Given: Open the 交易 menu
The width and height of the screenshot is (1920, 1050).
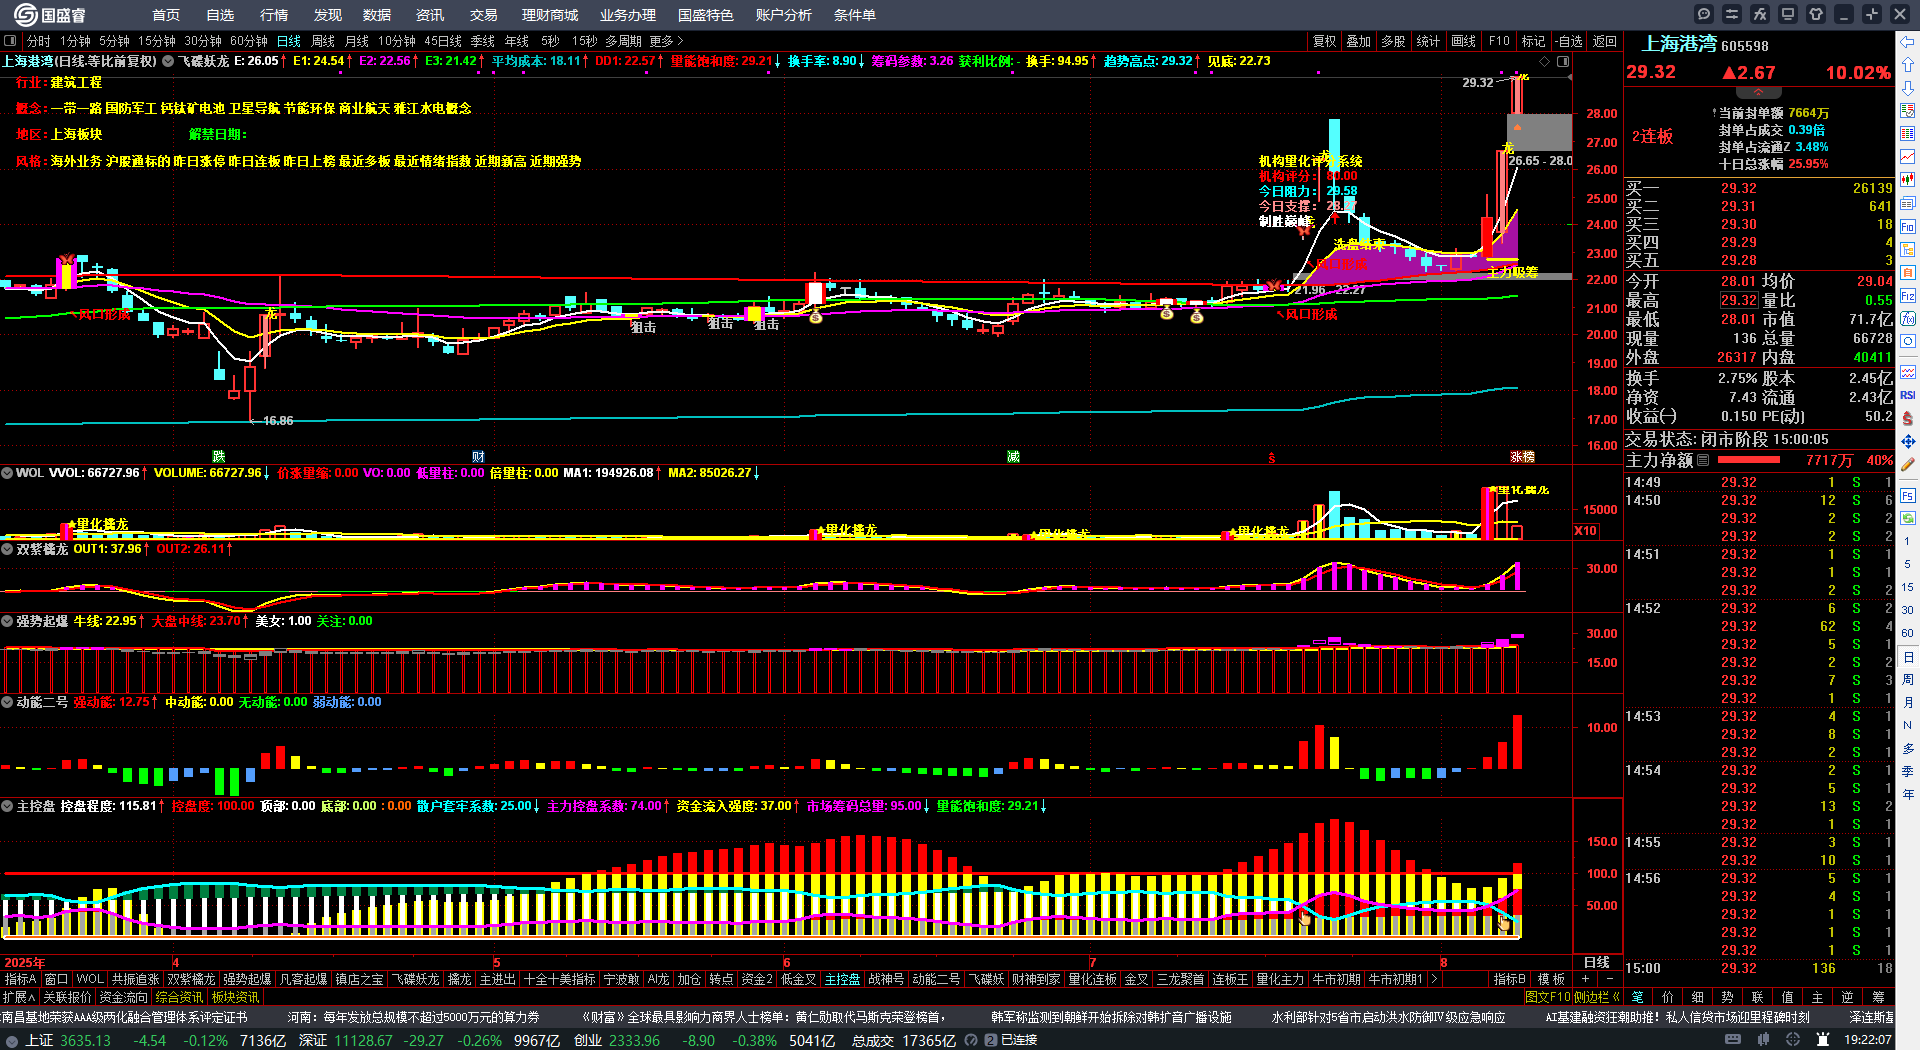Looking at the screenshot, I should click(x=484, y=15).
